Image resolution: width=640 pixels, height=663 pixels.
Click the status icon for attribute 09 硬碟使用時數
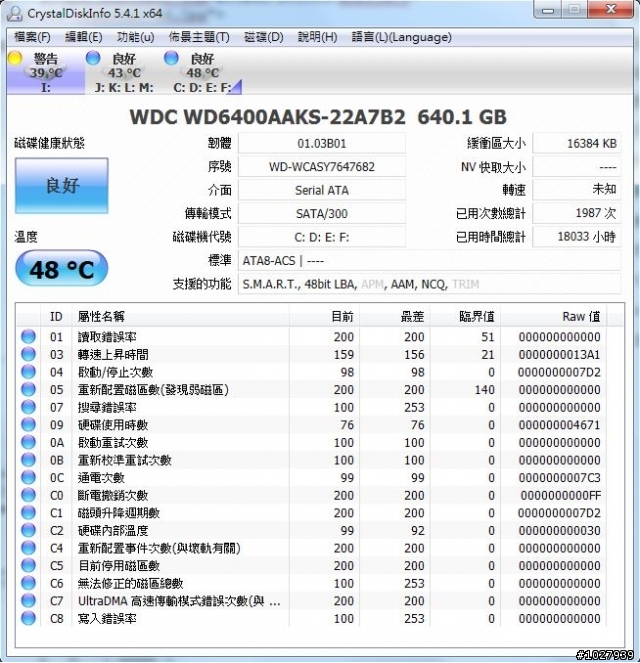click(x=28, y=425)
